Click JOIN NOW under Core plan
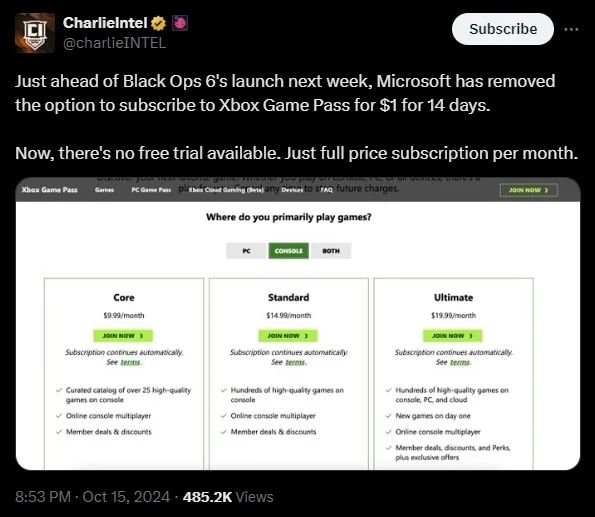This screenshot has width=595, height=517. (123, 336)
